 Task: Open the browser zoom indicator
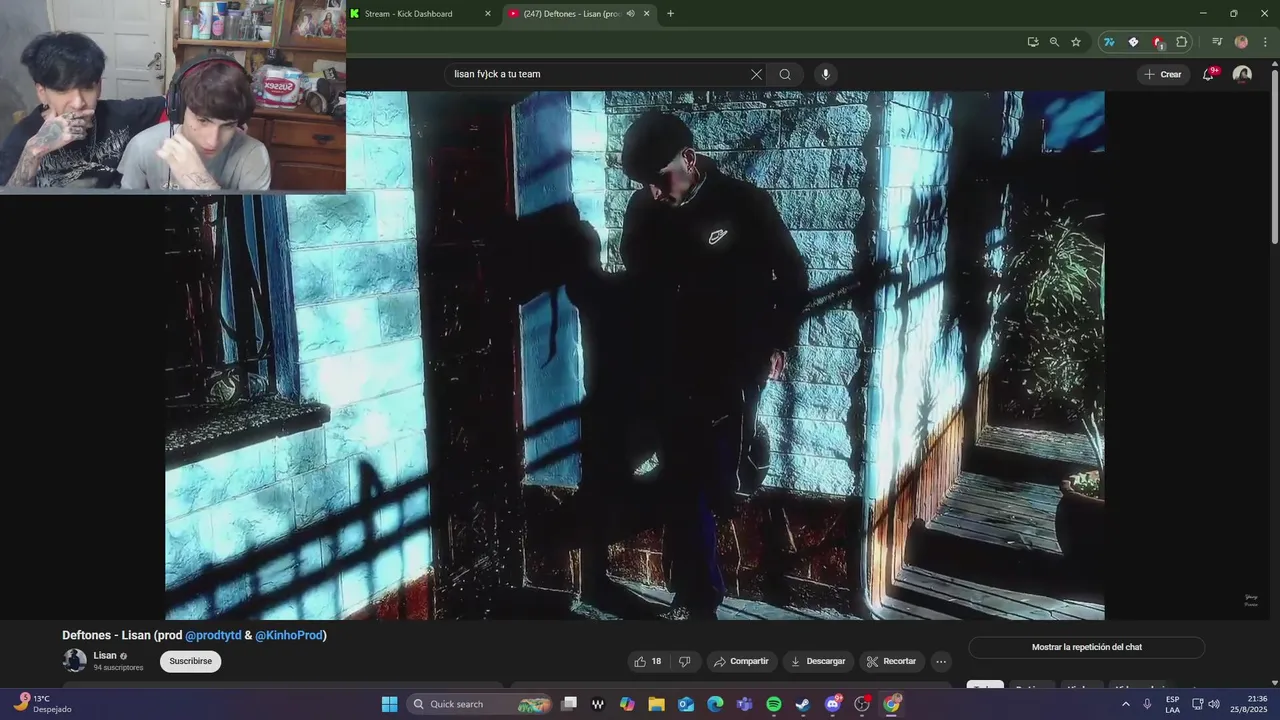[1054, 42]
